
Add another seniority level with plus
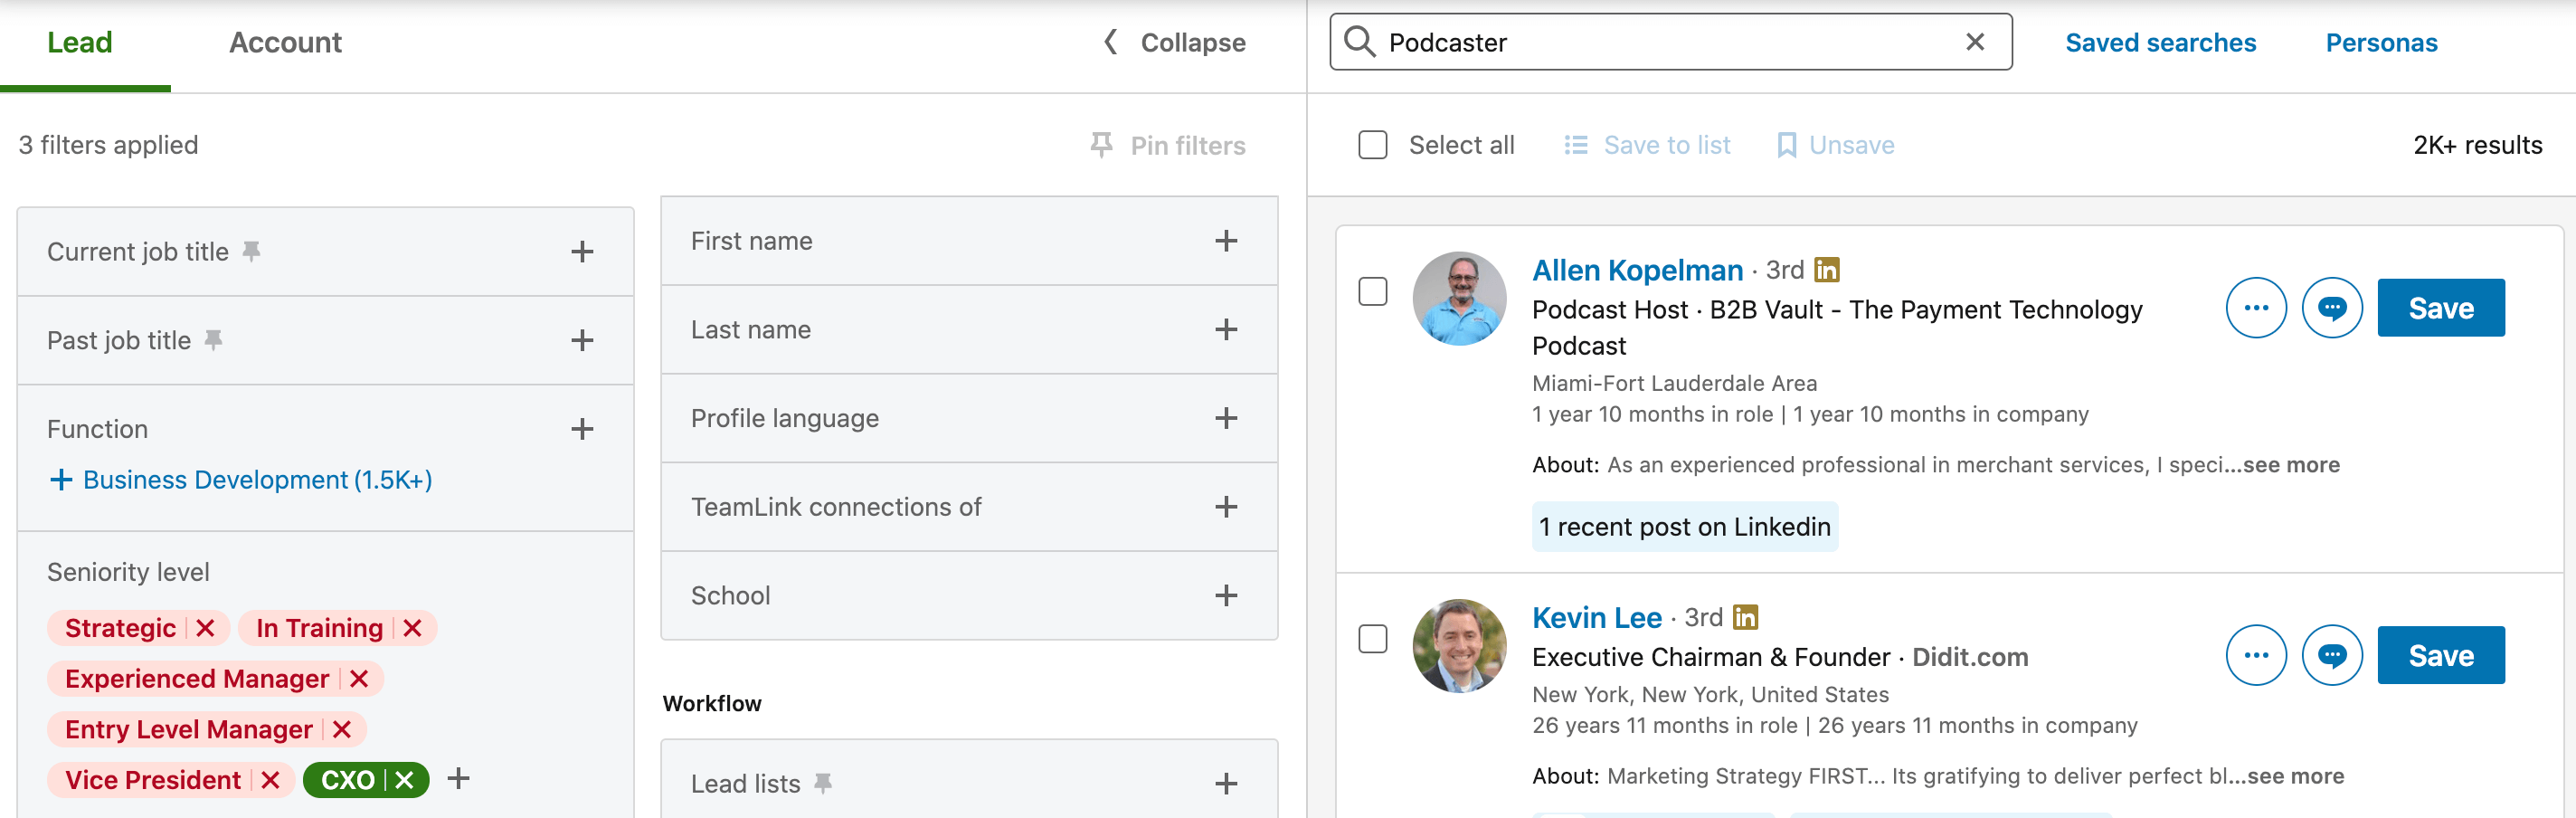pos(458,778)
